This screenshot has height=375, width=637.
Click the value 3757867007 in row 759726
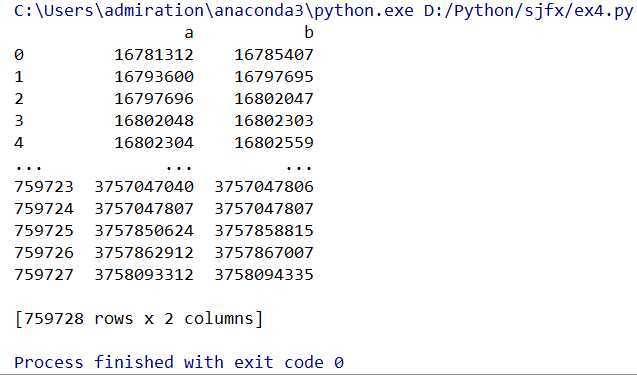coord(264,252)
